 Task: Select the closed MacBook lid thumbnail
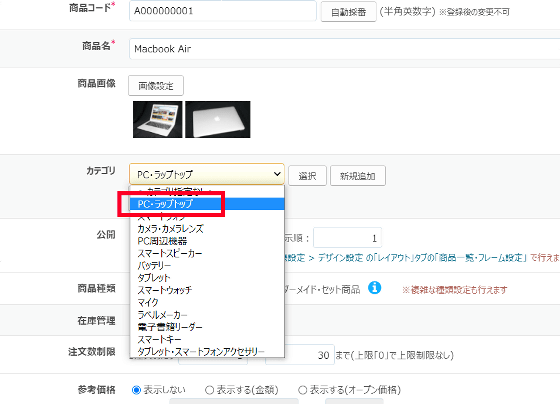tap(218, 119)
